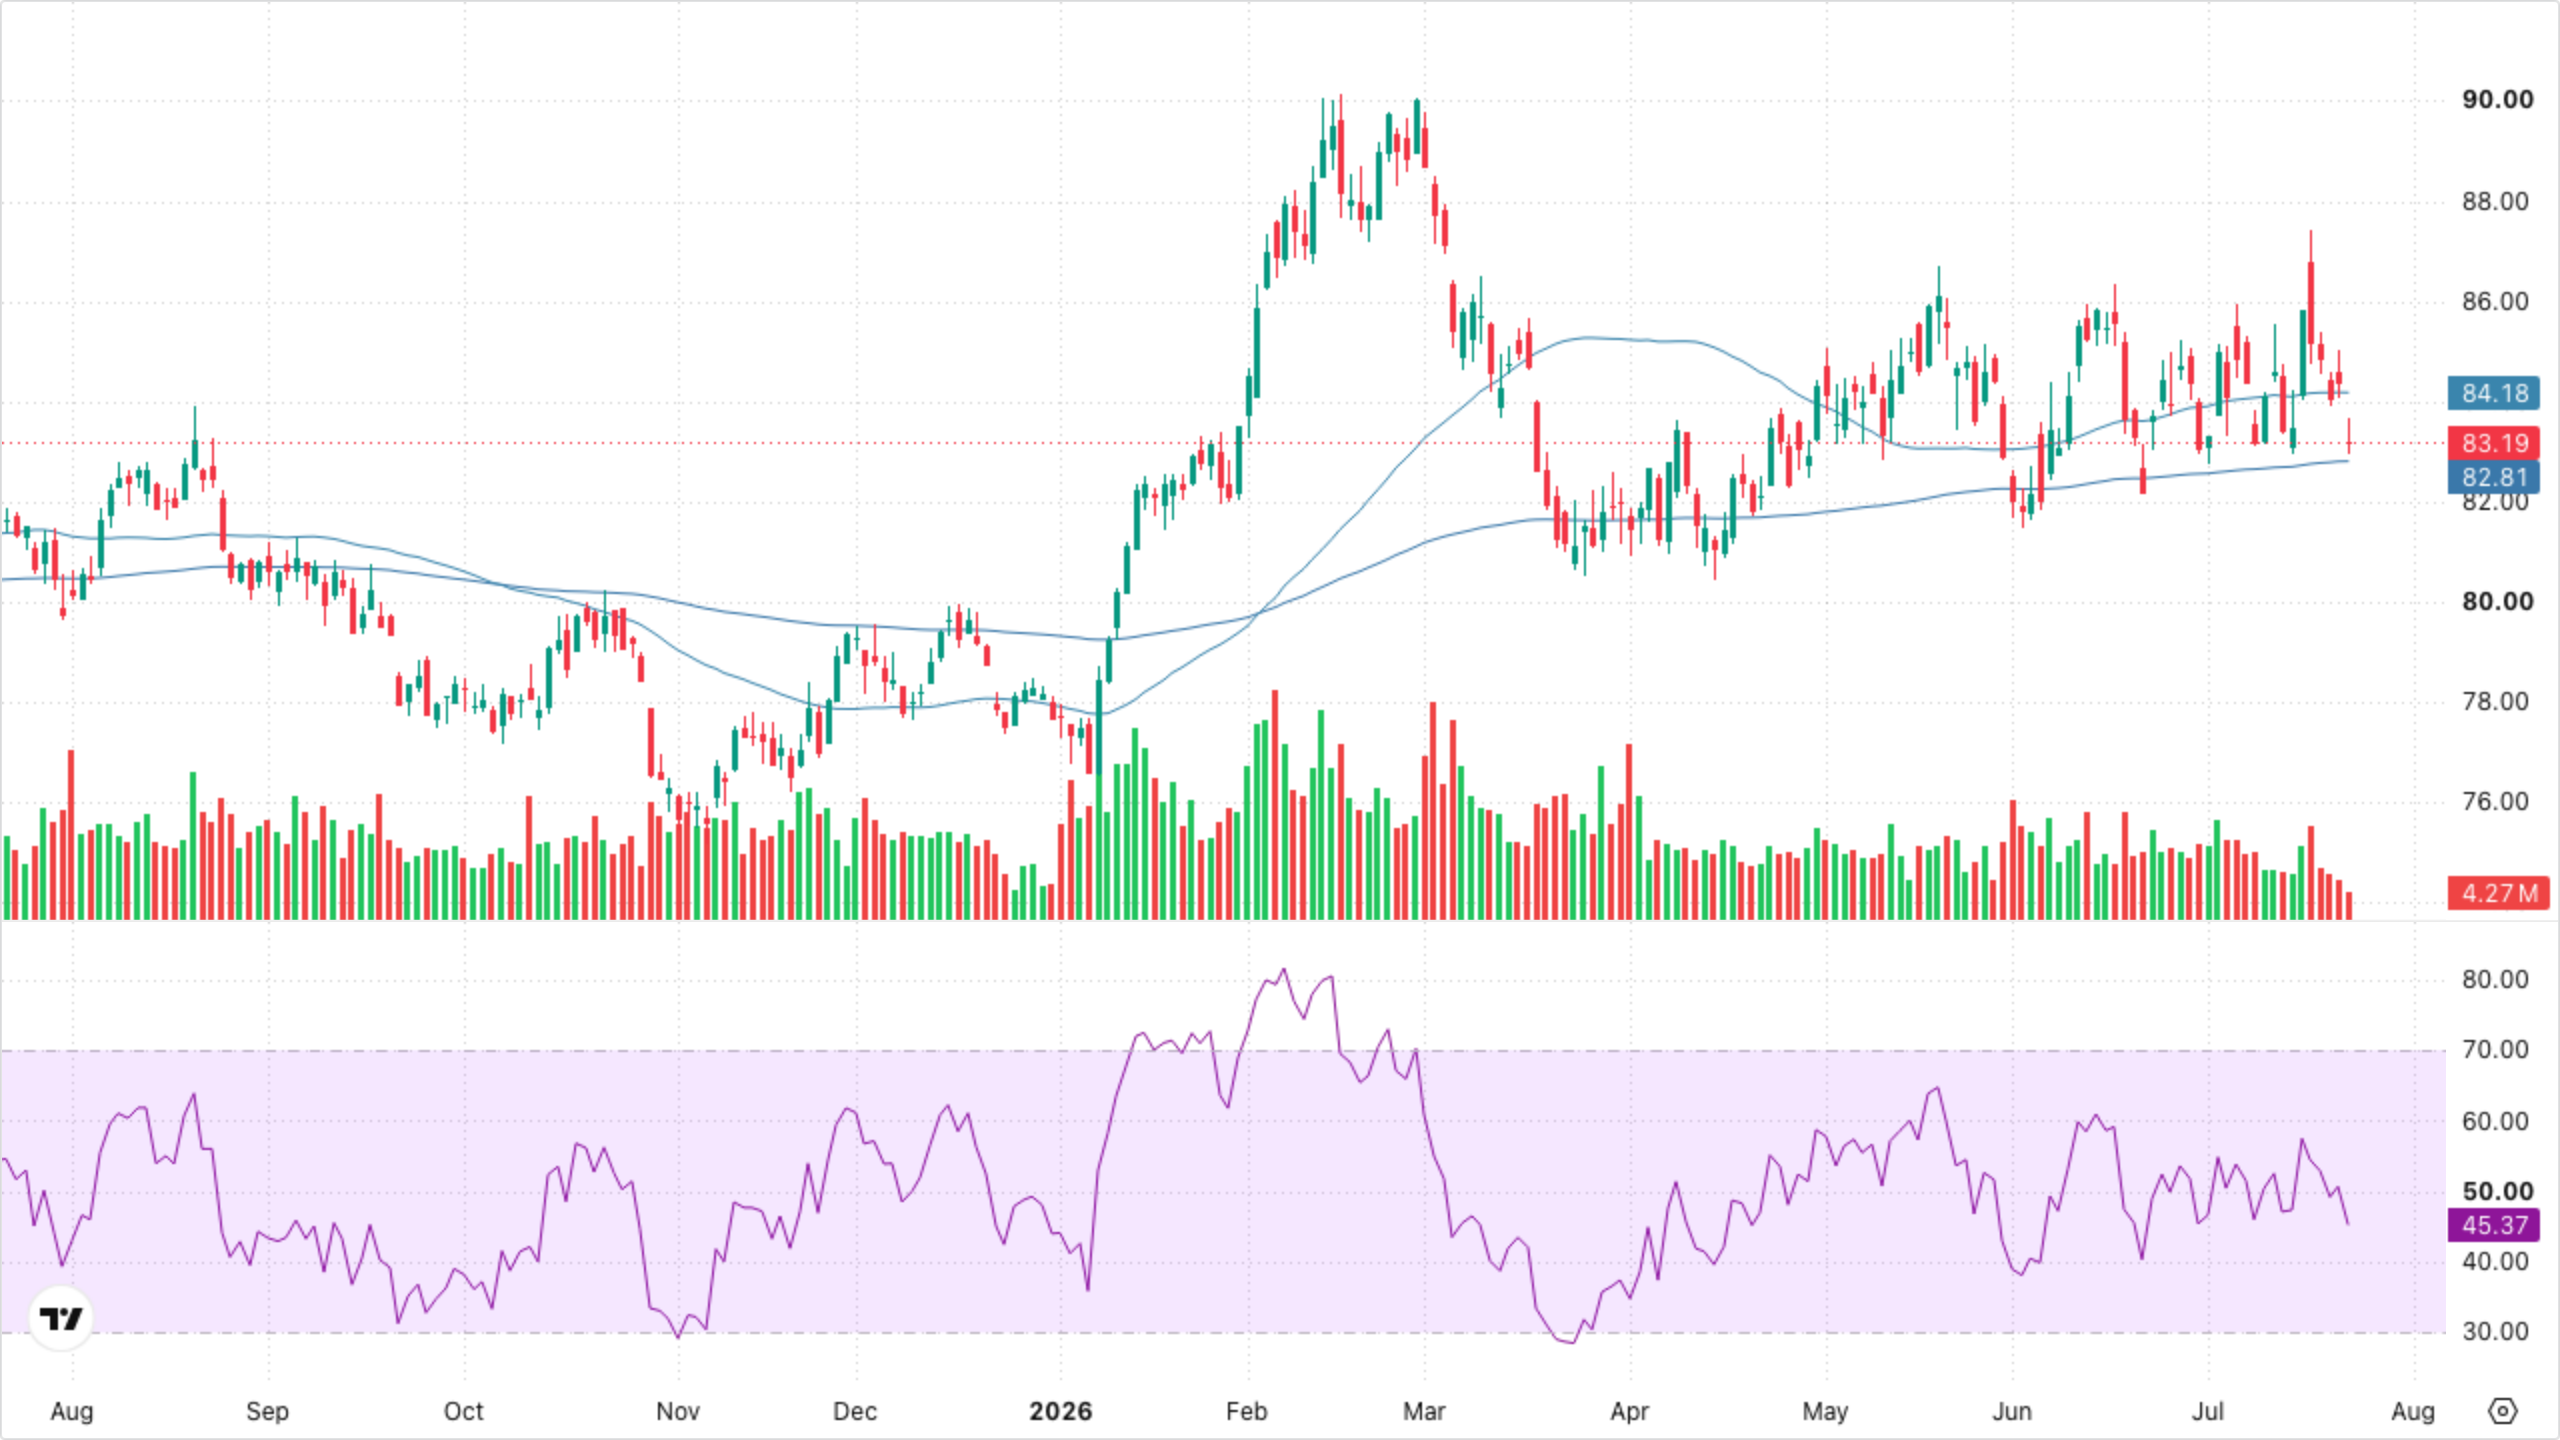
Task: Open chart settings gear icon
Action: point(2502,1411)
